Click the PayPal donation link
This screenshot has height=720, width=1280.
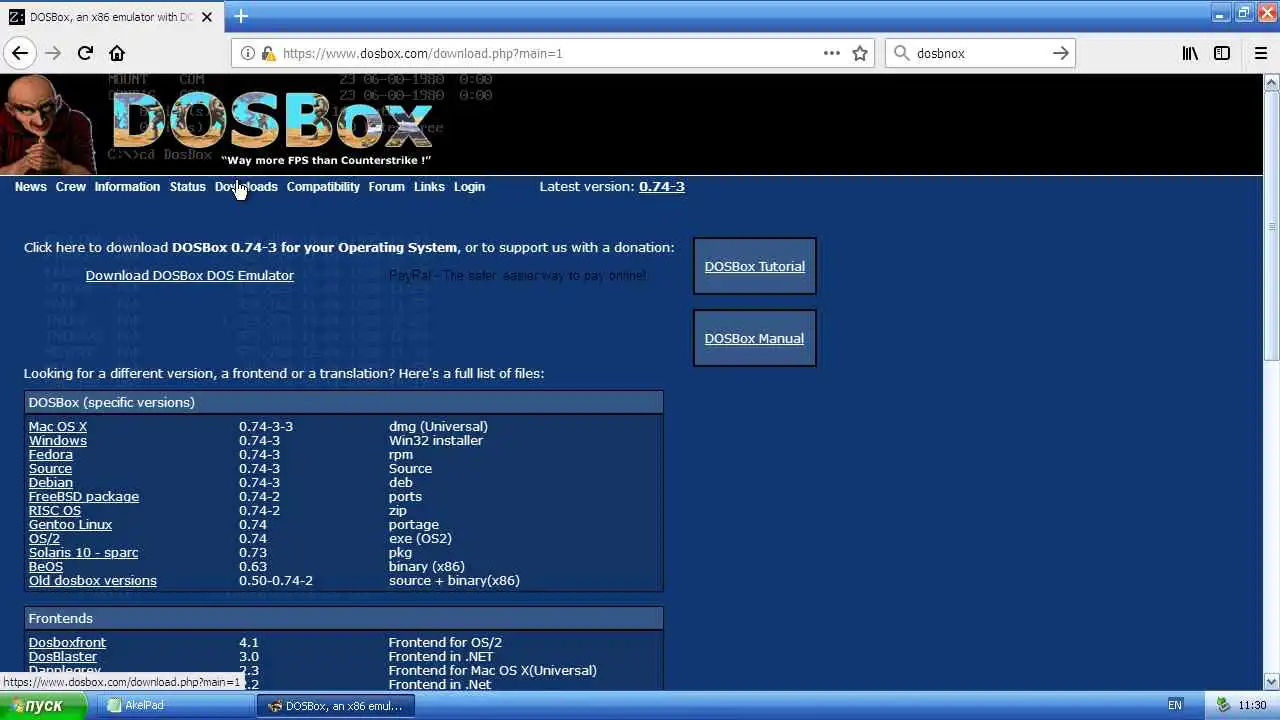click(x=517, y=275)
